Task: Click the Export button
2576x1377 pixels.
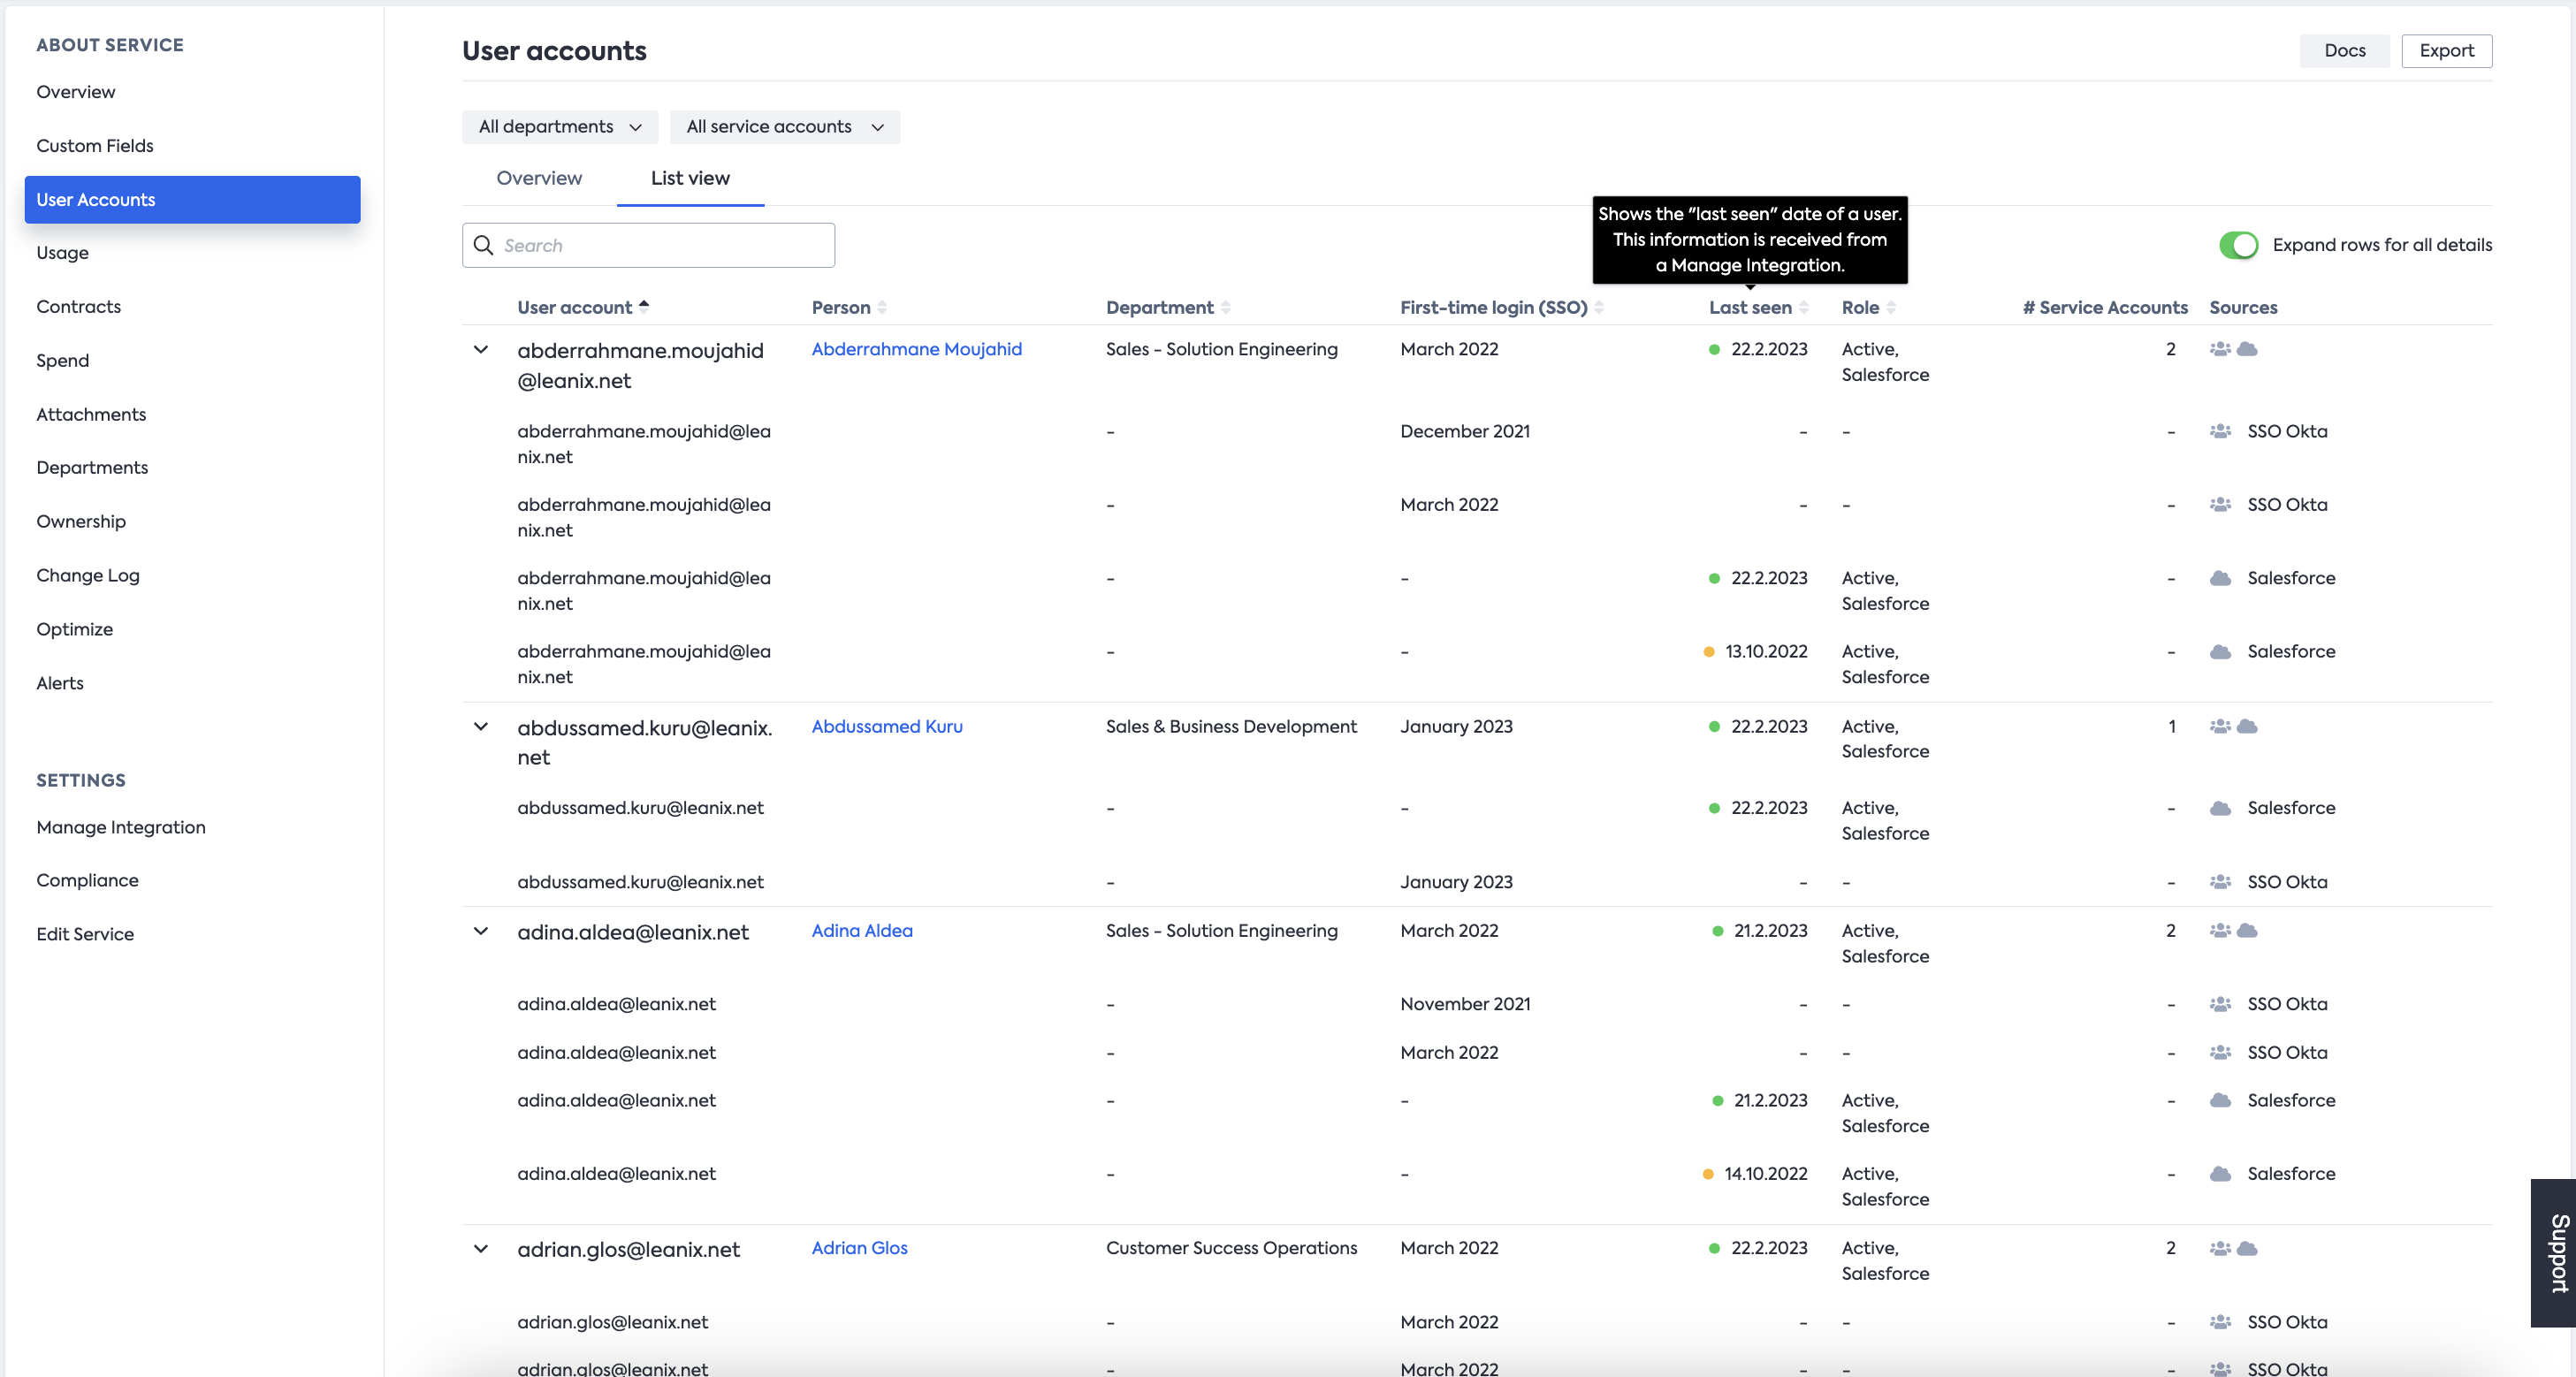Action: (x=2446, y=51)
